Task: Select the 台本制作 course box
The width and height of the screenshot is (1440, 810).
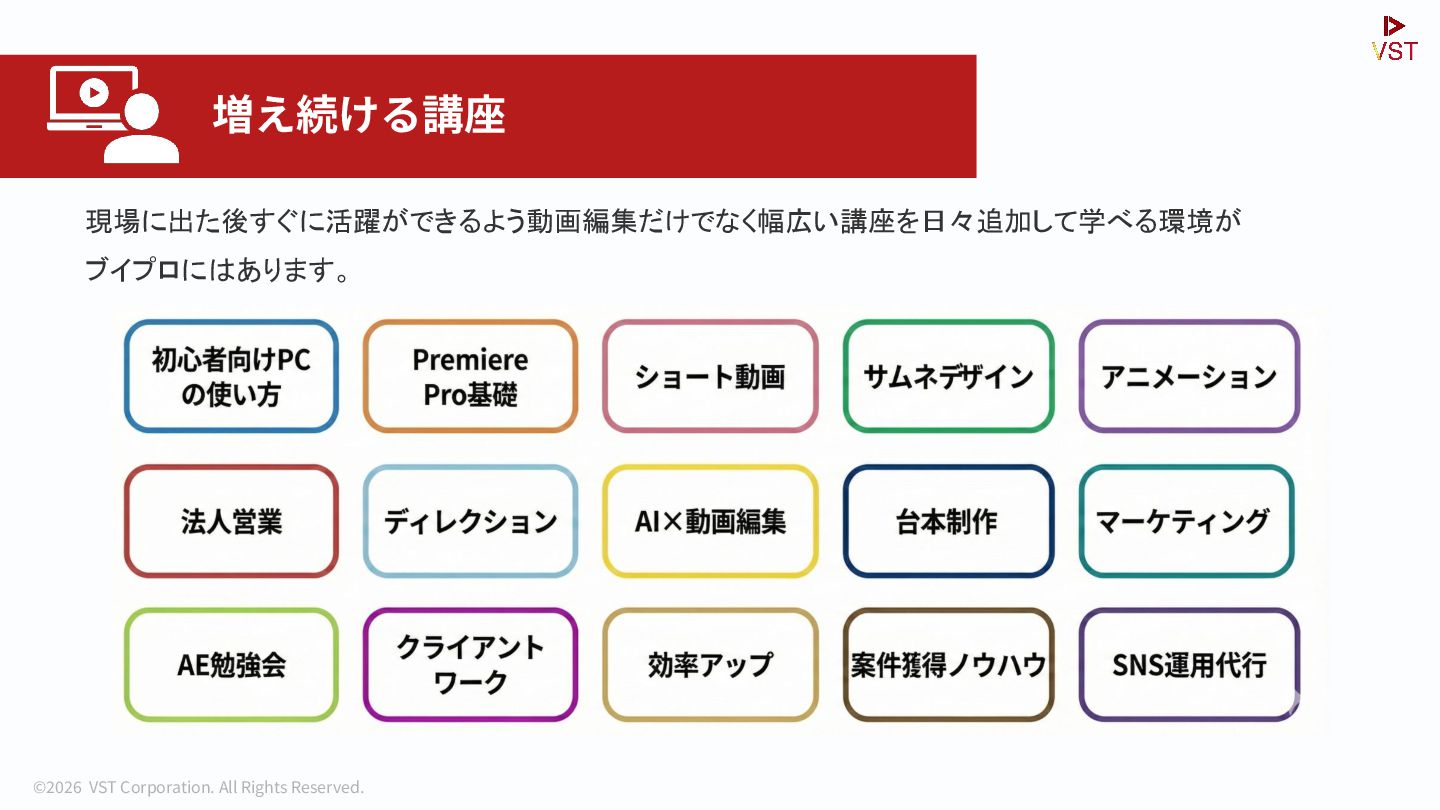Action: [948, 521]
